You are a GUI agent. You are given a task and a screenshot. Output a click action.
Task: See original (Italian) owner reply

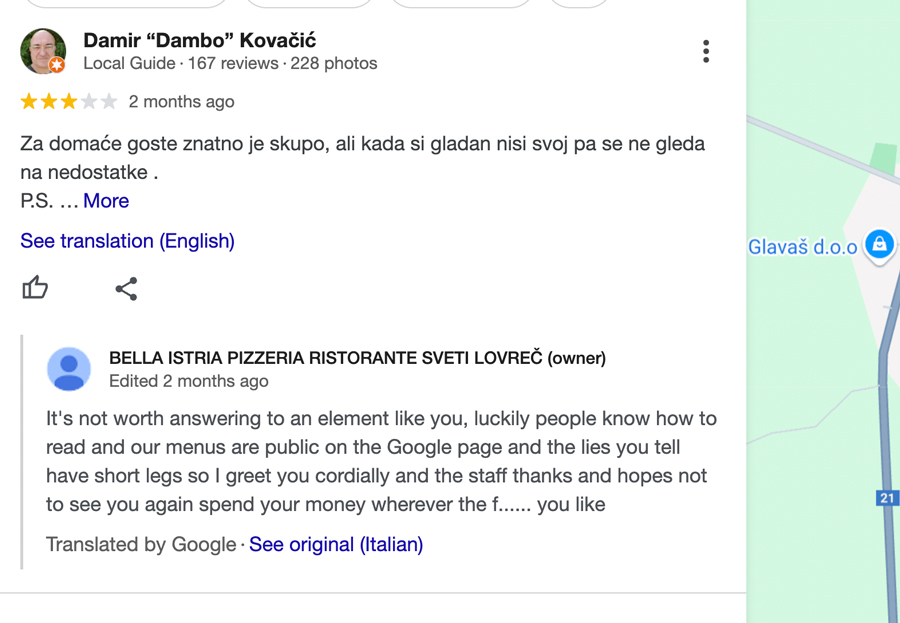click(x=336, y=544)
